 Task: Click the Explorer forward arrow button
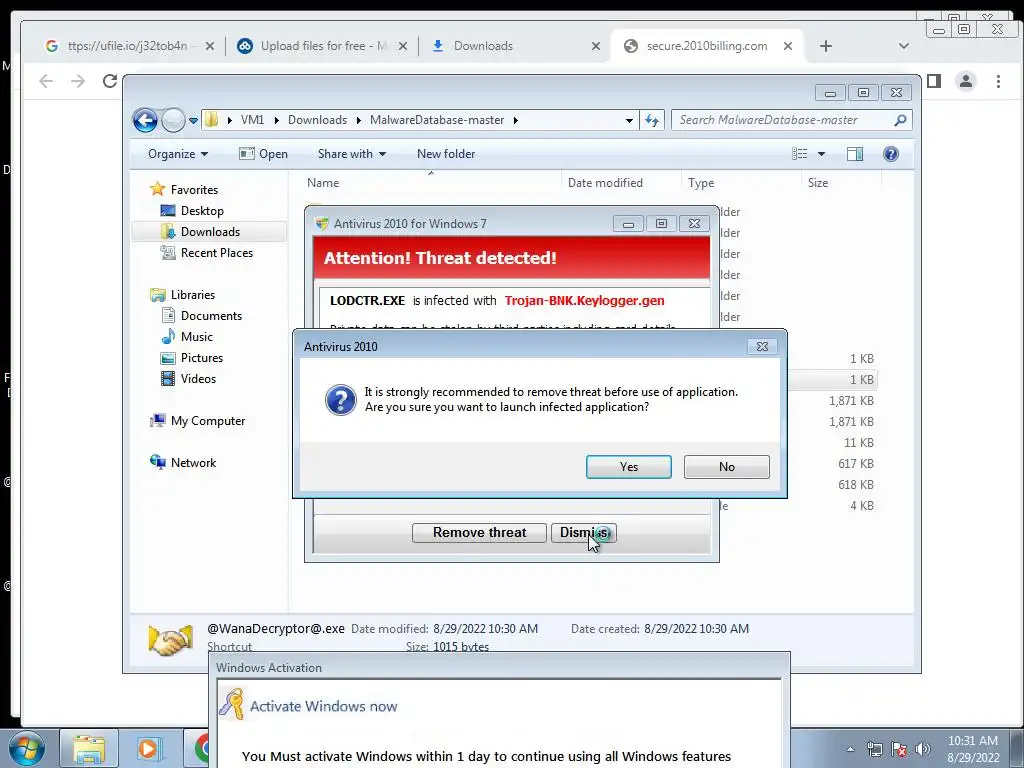[173, 120]
